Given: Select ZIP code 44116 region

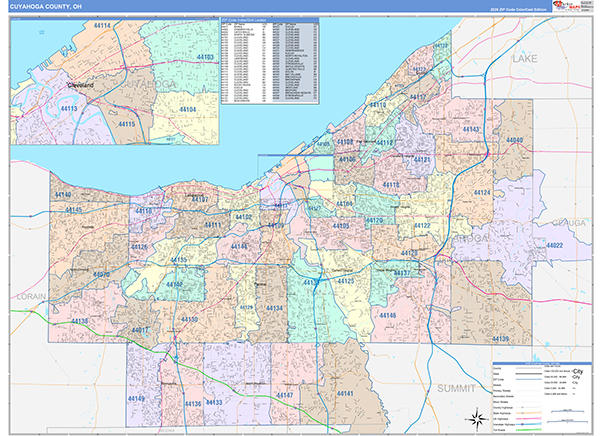Looking at the screenshot, I should tap(143, 211).
